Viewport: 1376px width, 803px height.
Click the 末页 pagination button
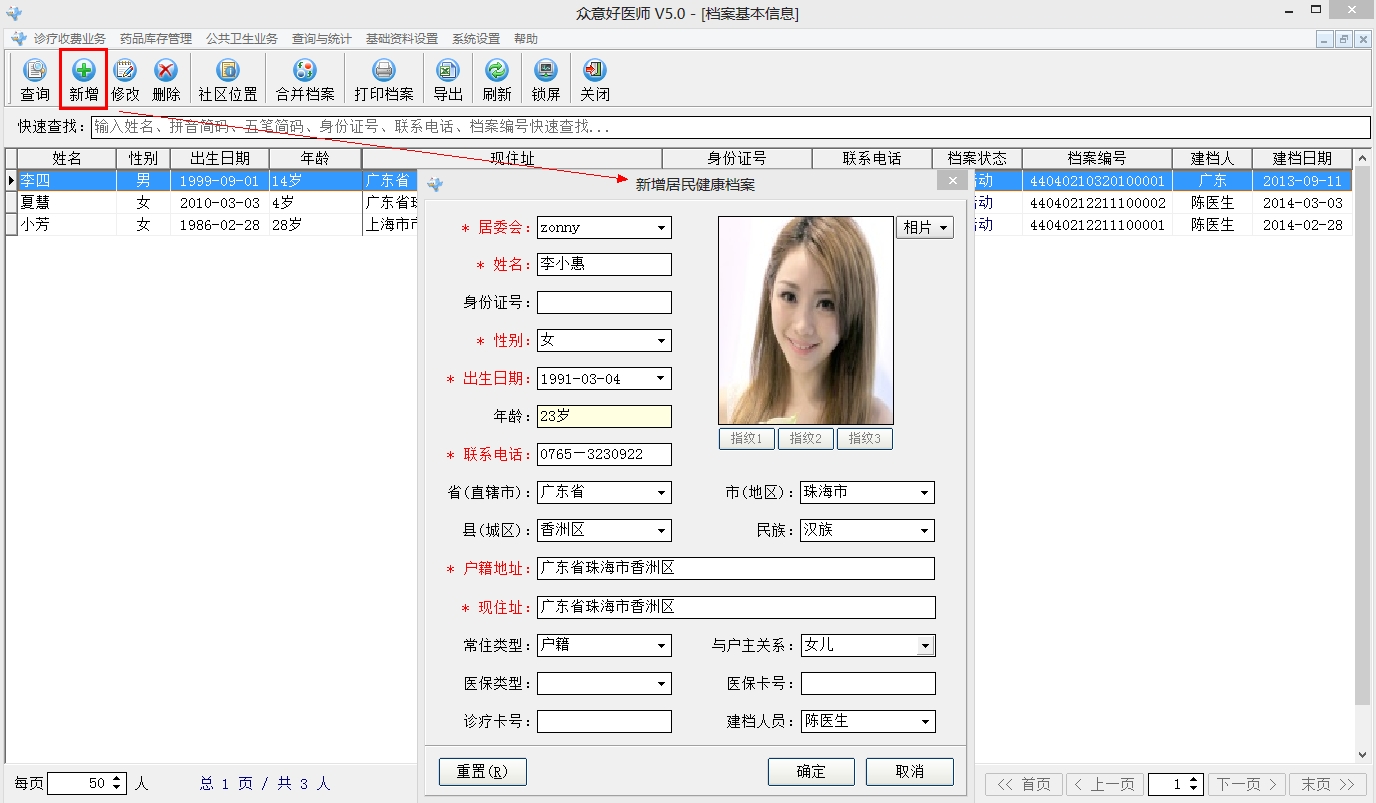coord(1328,785)
